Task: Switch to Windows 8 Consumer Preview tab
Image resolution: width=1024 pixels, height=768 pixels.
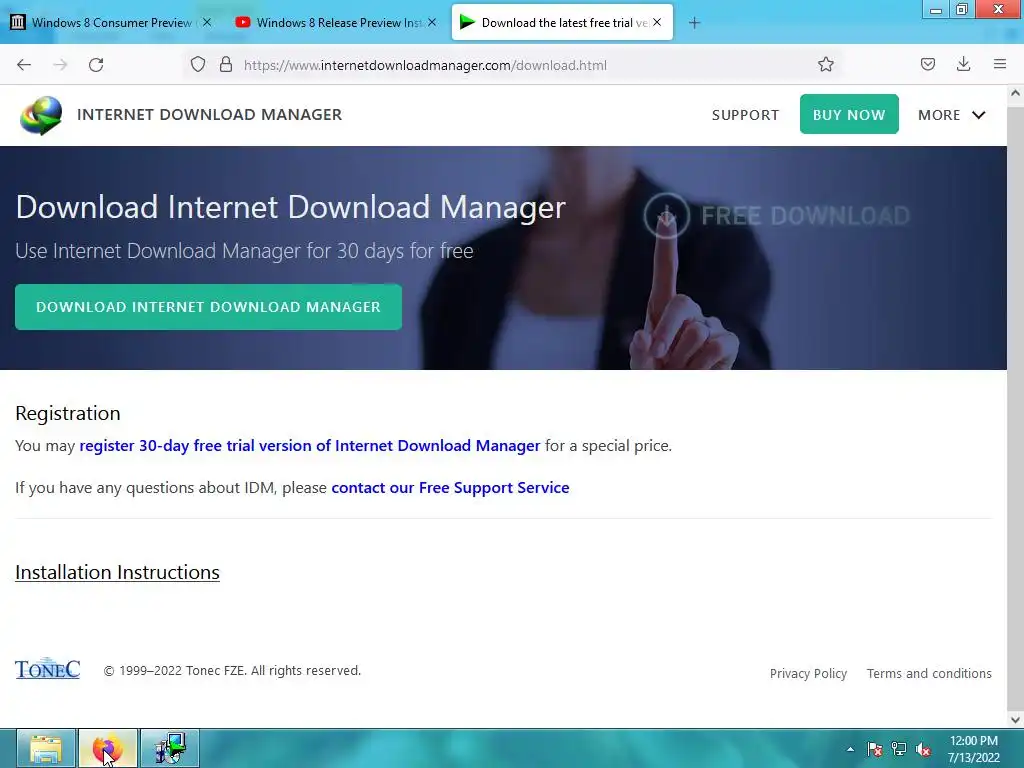Action: point(112,23)
